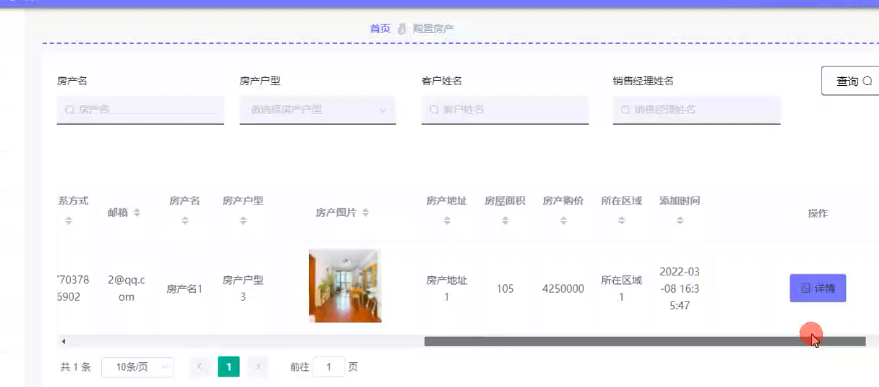
Task: Sort by 房产户型 column arrows
Action: click(243, 221)
